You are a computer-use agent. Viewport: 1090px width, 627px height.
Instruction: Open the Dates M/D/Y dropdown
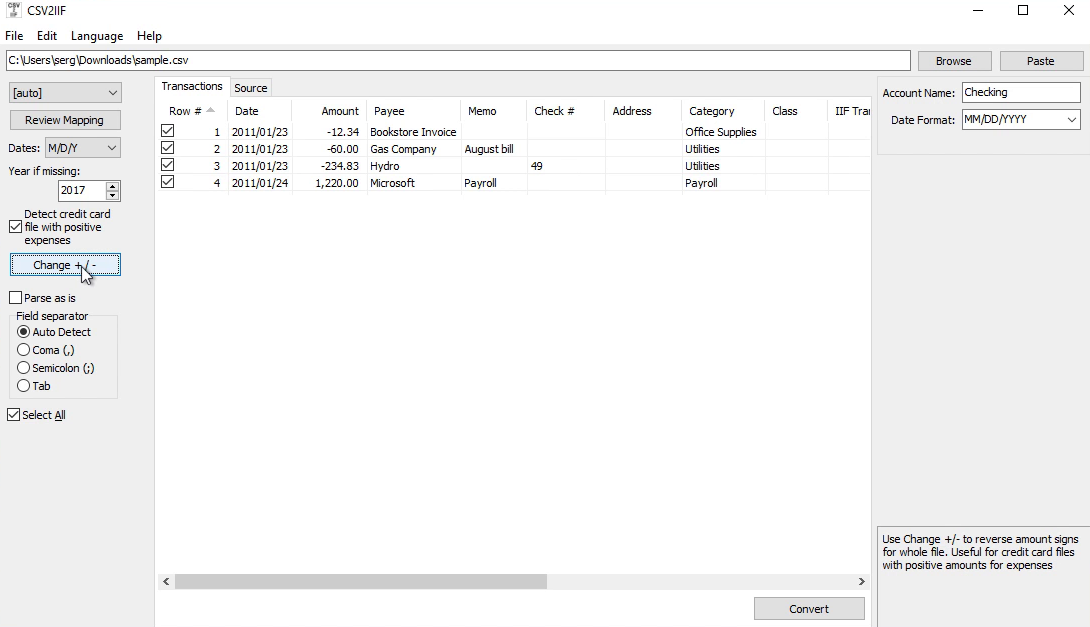tap(83, 148)
